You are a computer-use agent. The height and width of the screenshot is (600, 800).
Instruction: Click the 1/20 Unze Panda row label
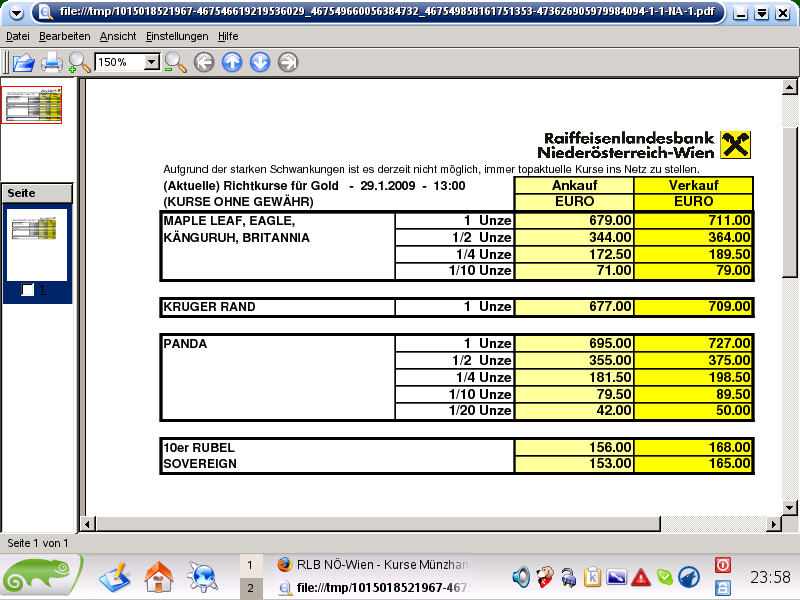(x=480, y=411)
